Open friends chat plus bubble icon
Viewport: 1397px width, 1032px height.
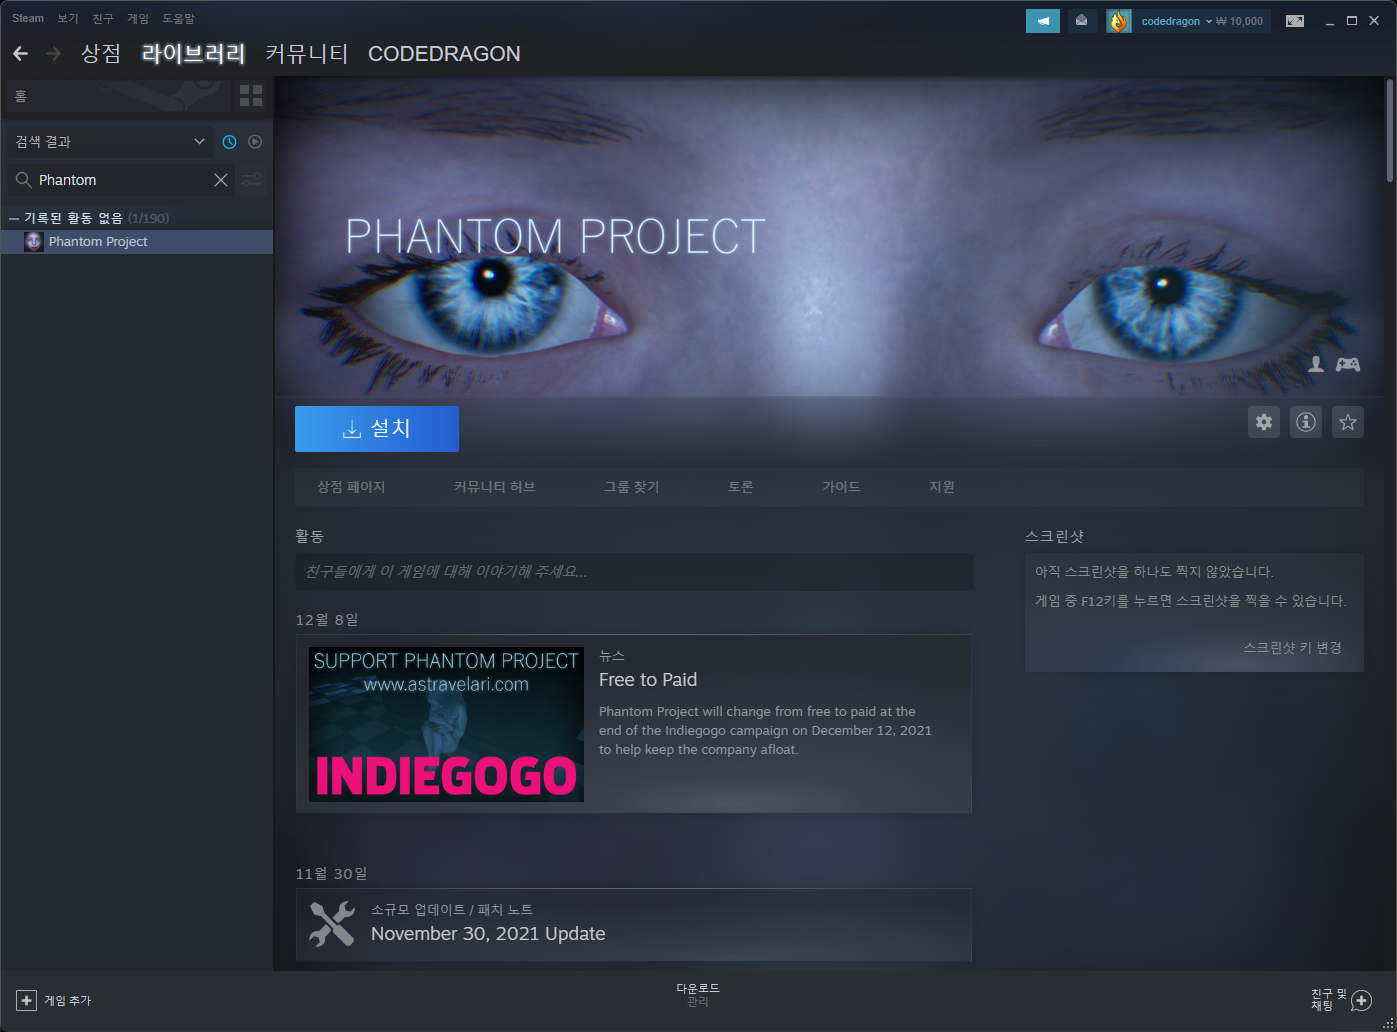coord(1361,1000)
